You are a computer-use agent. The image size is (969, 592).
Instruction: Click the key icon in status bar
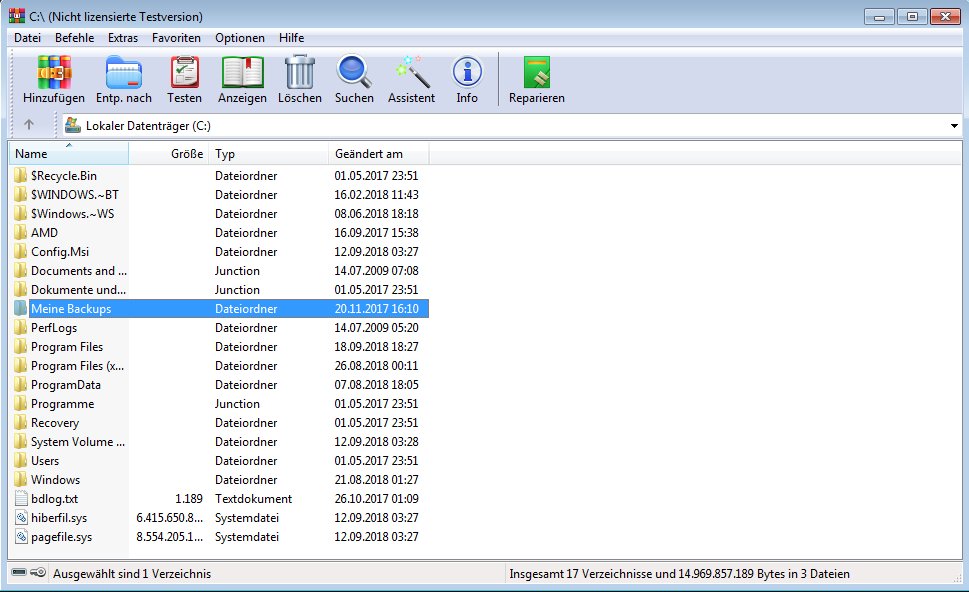click(x=38, y=573)
